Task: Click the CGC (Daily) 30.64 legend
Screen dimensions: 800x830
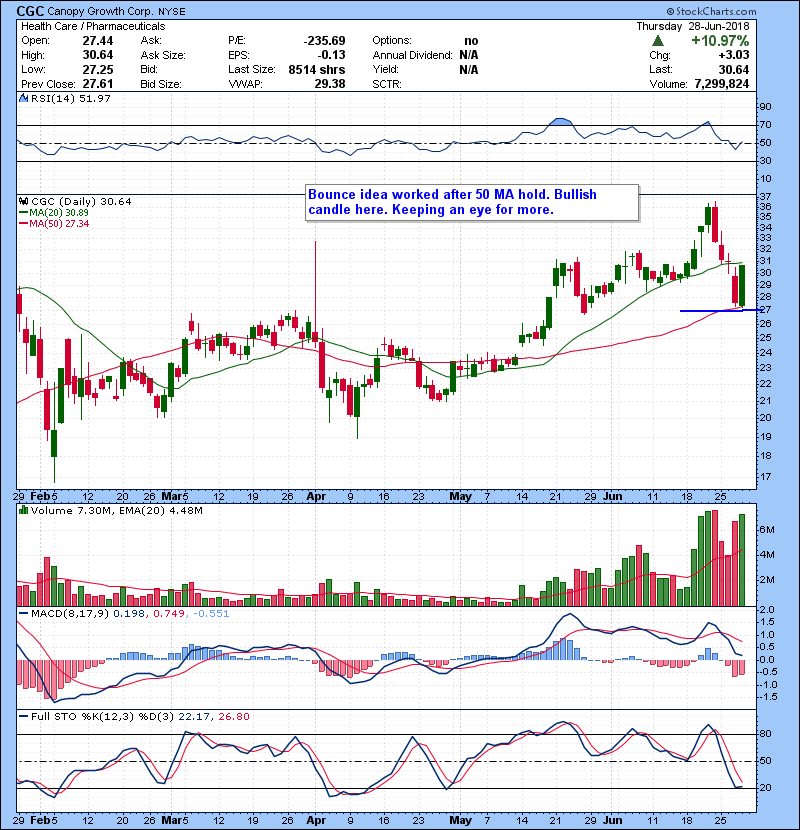Action: click(81, 202)
